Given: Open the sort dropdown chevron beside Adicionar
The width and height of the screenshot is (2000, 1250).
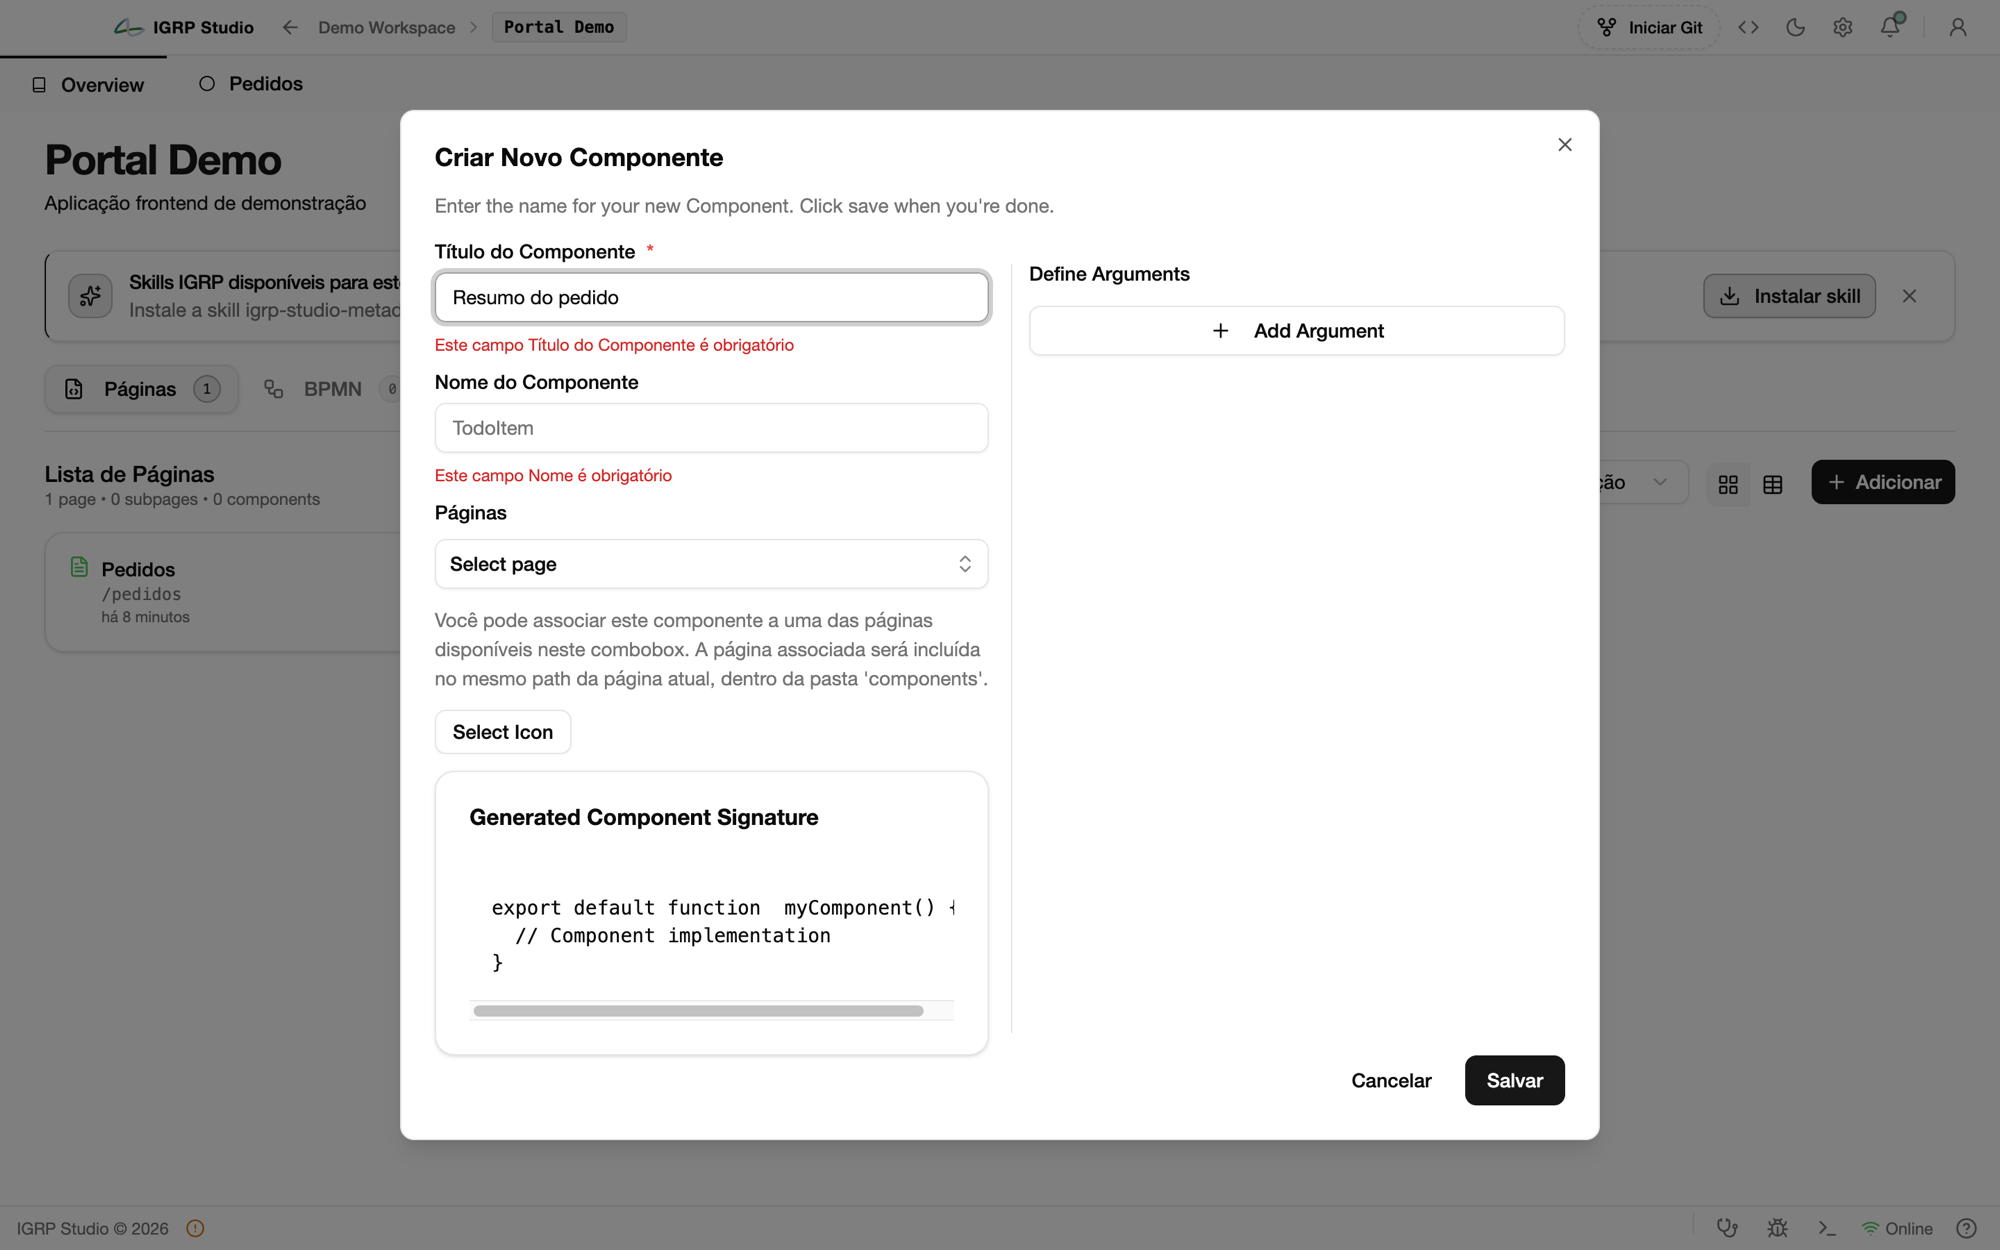Looking at the screenshot, I should click(x=1660, y=482).
